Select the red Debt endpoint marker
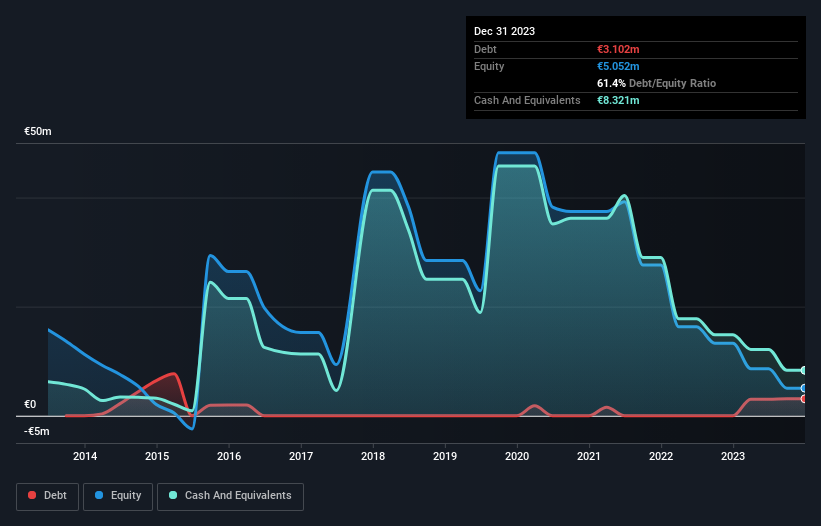This screenshot has width=821, height=526. tap(804, 399)
